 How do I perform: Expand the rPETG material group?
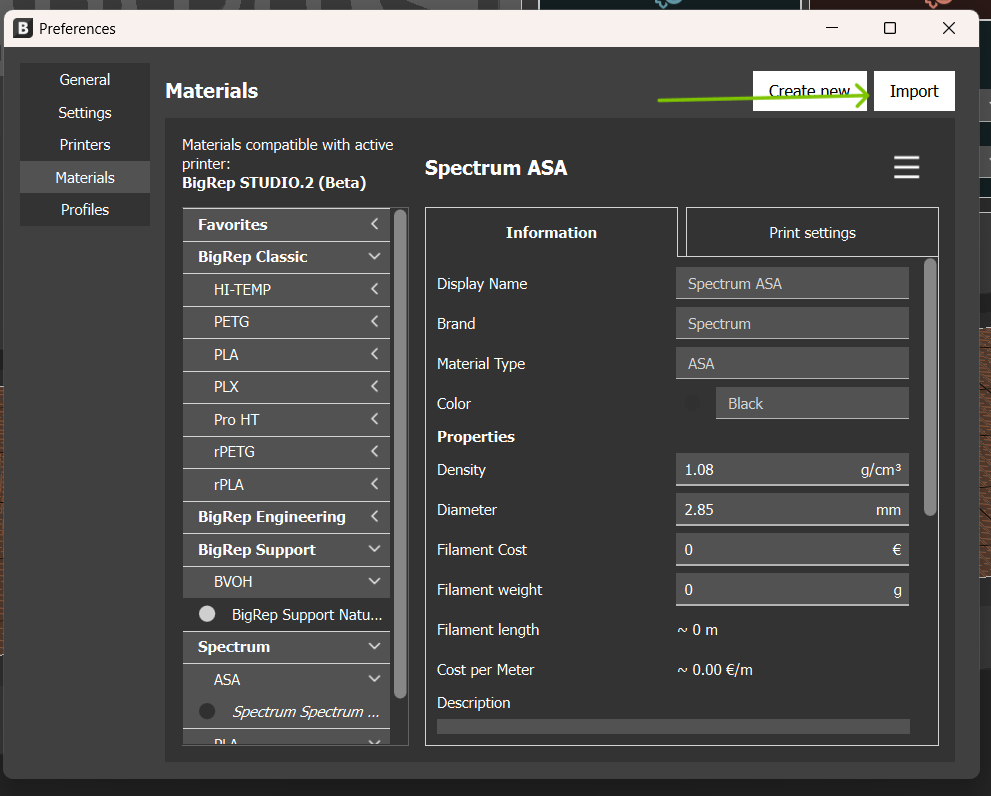coord(286,452)
